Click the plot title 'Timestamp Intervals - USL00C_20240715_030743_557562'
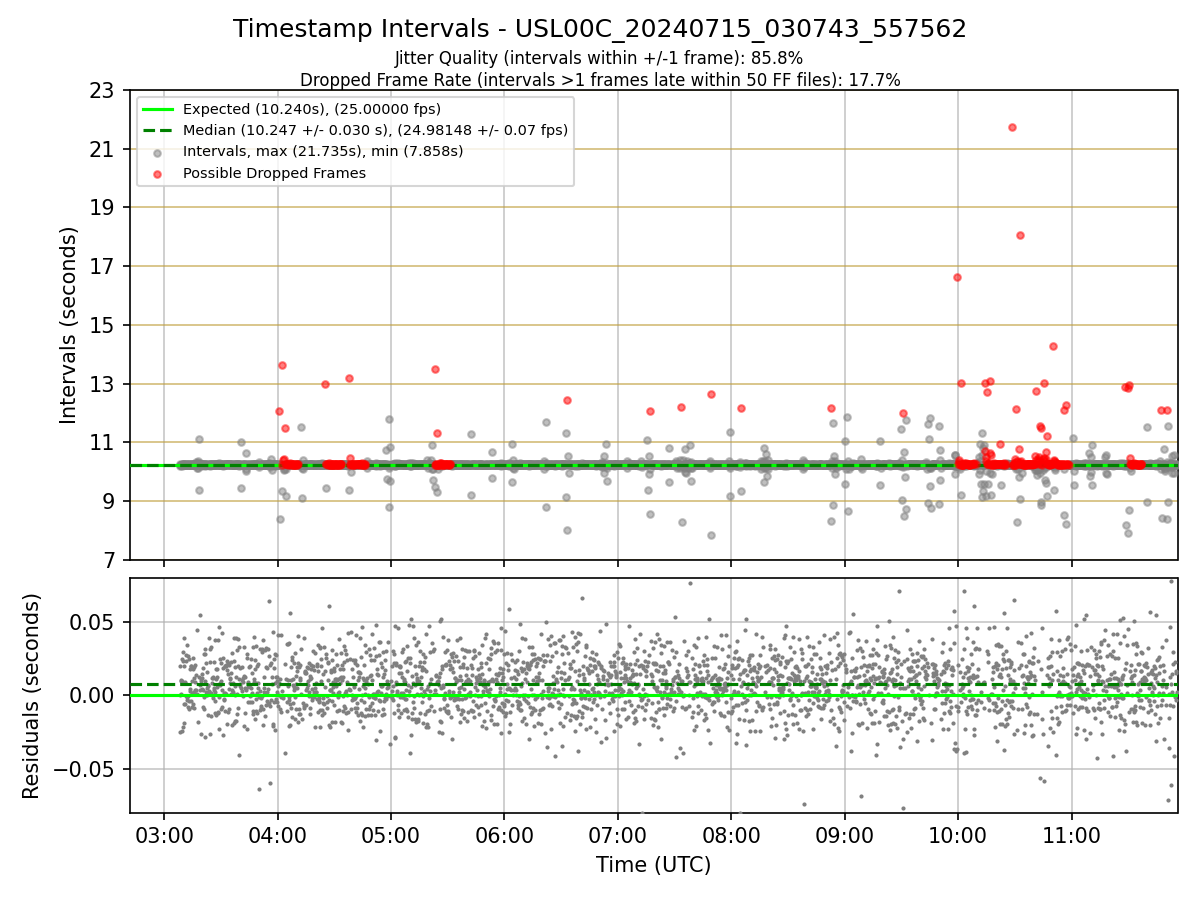Screen dimensions: 1200x900 coord(600,29)
